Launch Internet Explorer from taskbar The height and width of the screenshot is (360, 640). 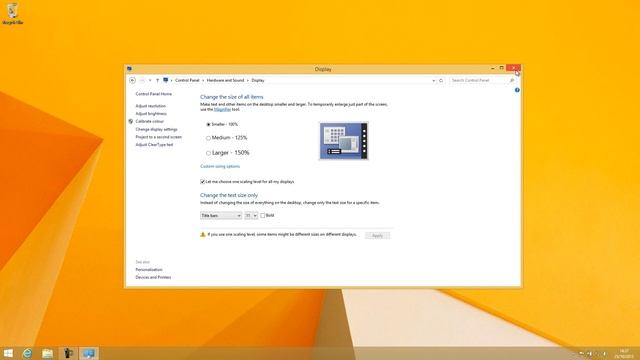pyautogui.click(x=27, y=353)
